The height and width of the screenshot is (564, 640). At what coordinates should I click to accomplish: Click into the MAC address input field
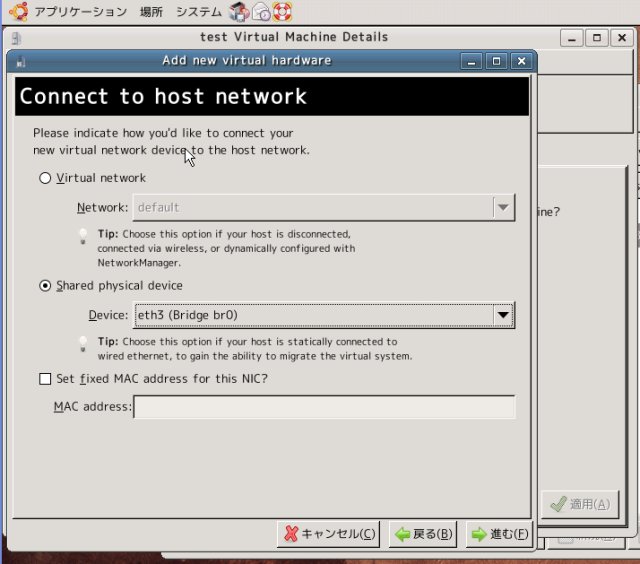pyautogui.click(x=324, y=407)
